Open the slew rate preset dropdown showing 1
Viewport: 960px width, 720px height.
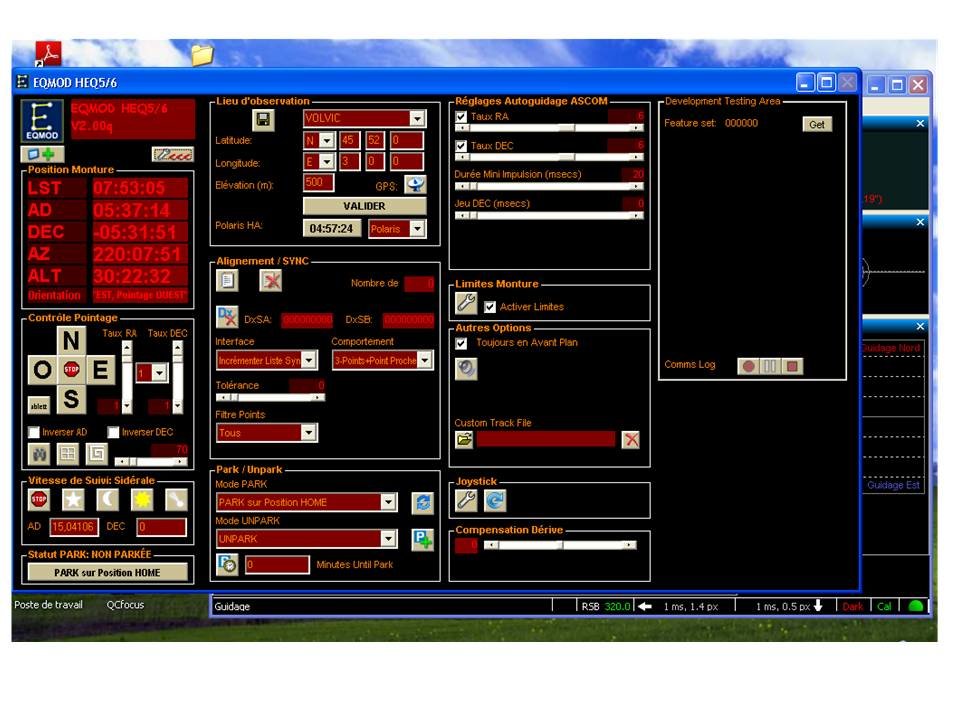[159, 373]
